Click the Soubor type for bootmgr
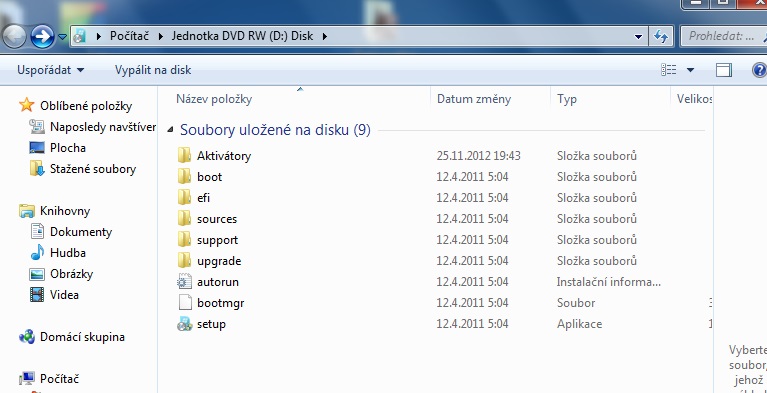Image resolution: width=767 pixels, height=393 pixels. pyautogui.click(x=576, y=303)
